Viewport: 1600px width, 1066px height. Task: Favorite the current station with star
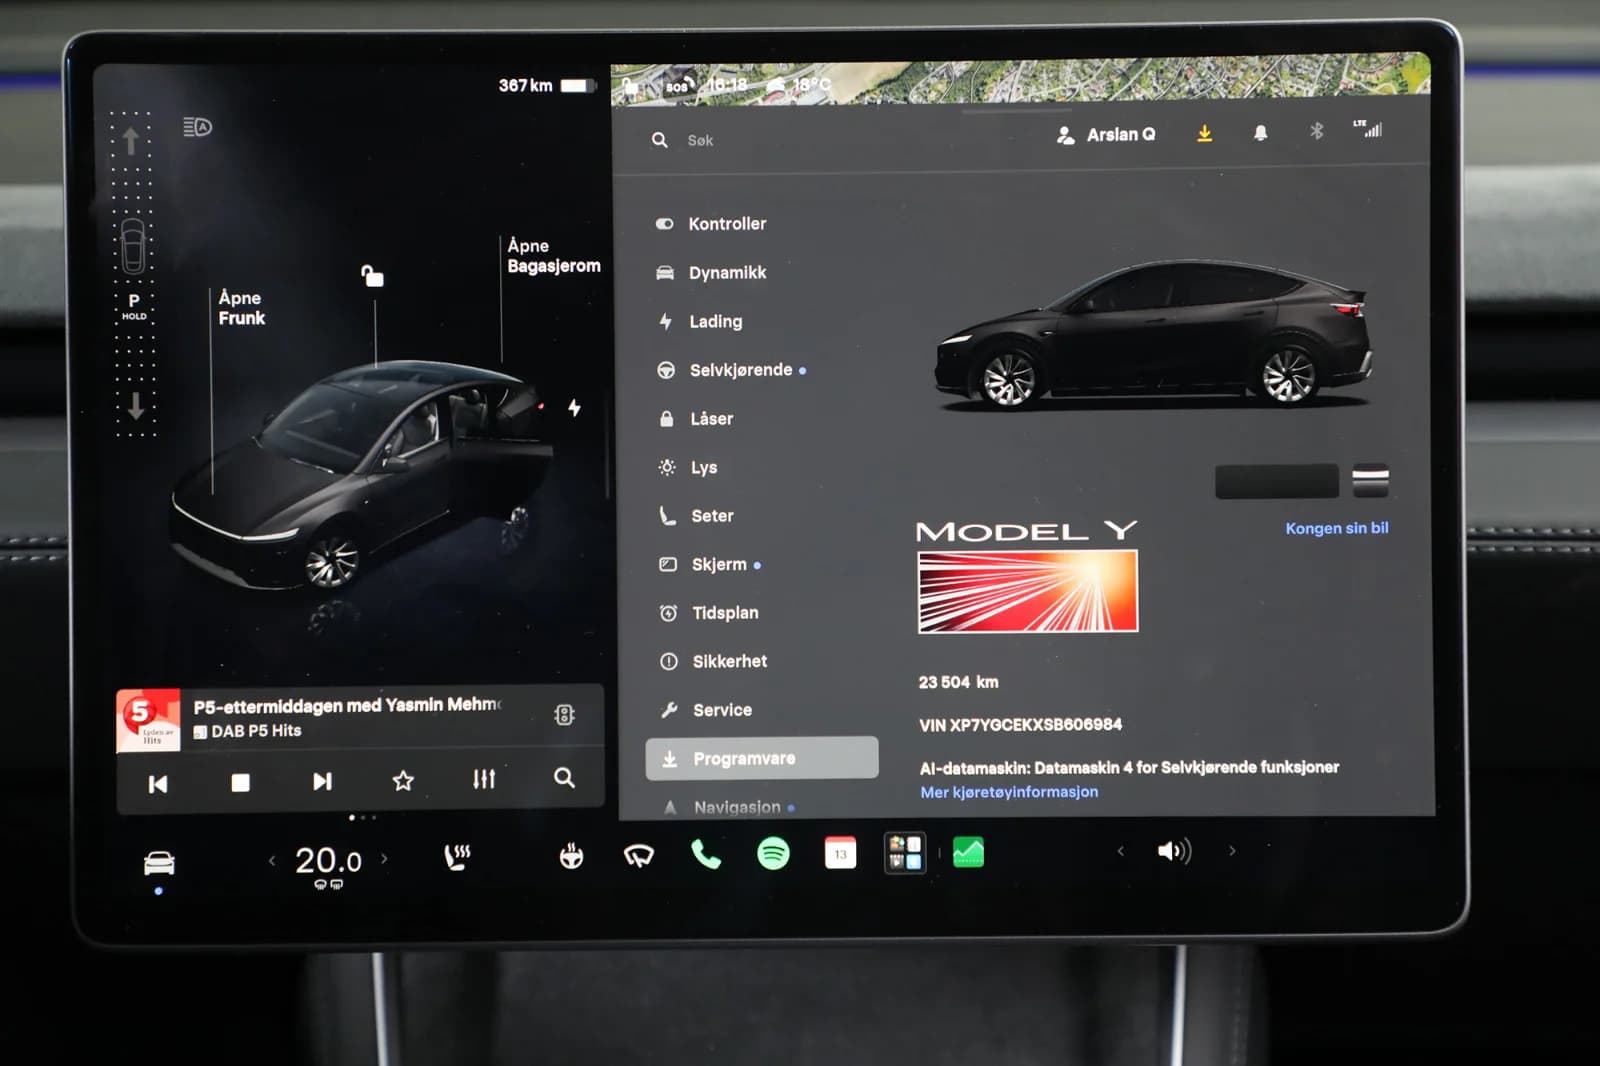click(x=403, y=781)
